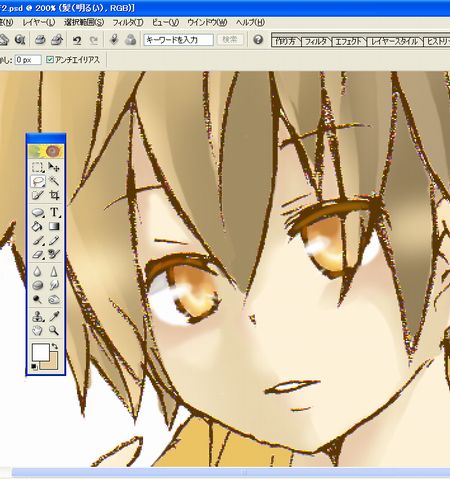Viewport: 450px width, 479px height.
Task: Select the Red Eye Brush tool
Action: pyautogui.click(x=54, y=254)
